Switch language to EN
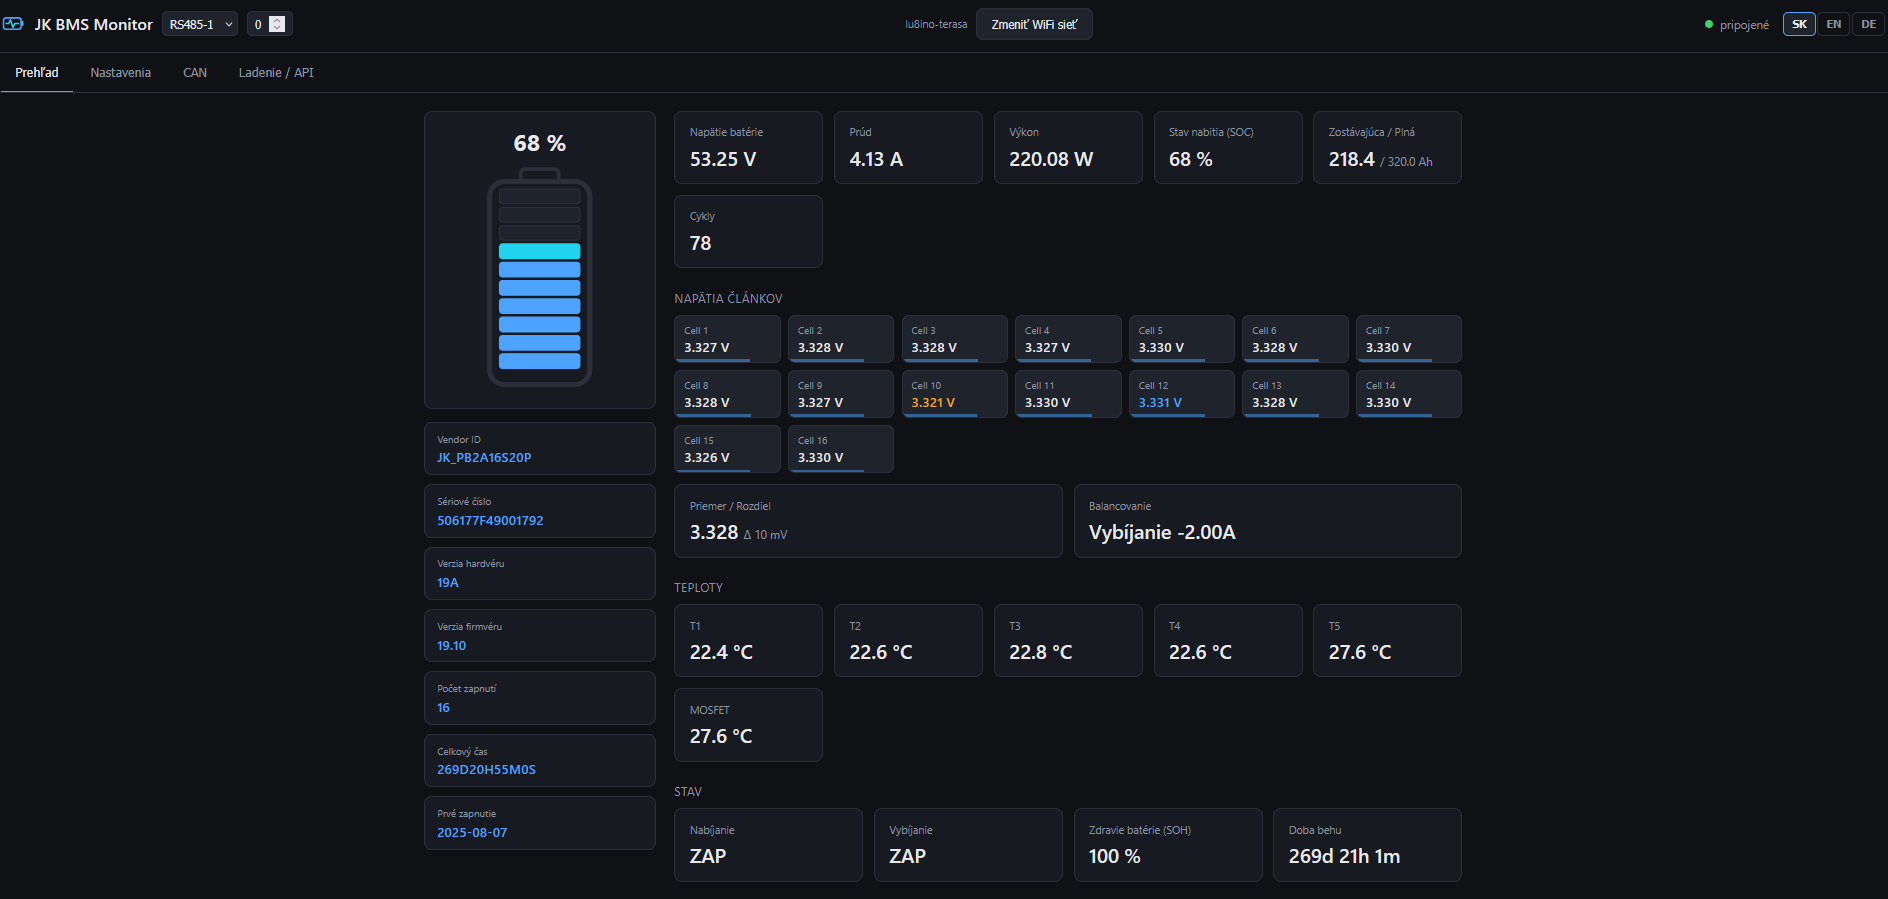1888x899 pixels. tap(1834, 24)
